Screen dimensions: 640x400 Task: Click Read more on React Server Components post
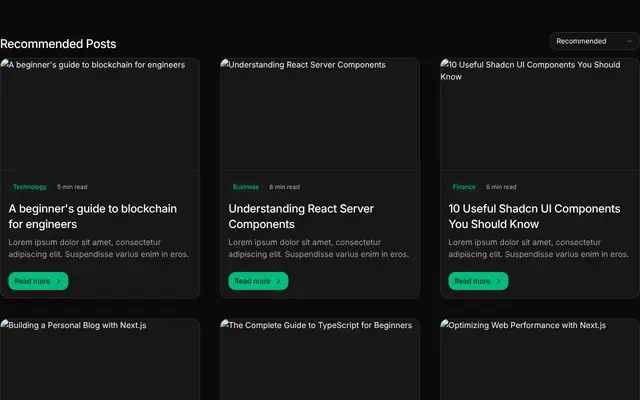[x=258, y=281]
